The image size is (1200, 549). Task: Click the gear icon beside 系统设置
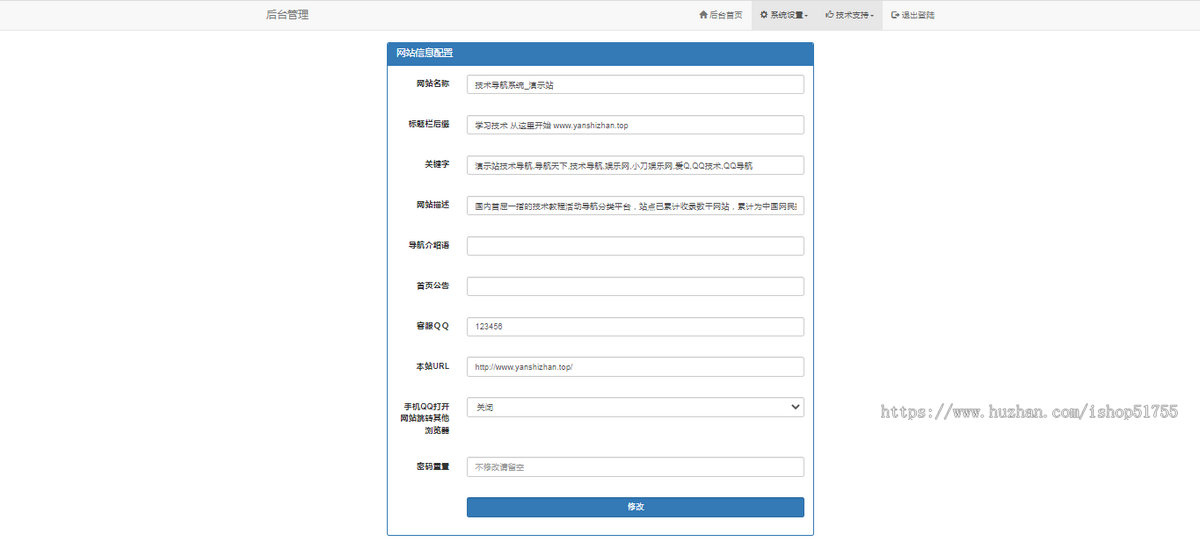(764, 15)
